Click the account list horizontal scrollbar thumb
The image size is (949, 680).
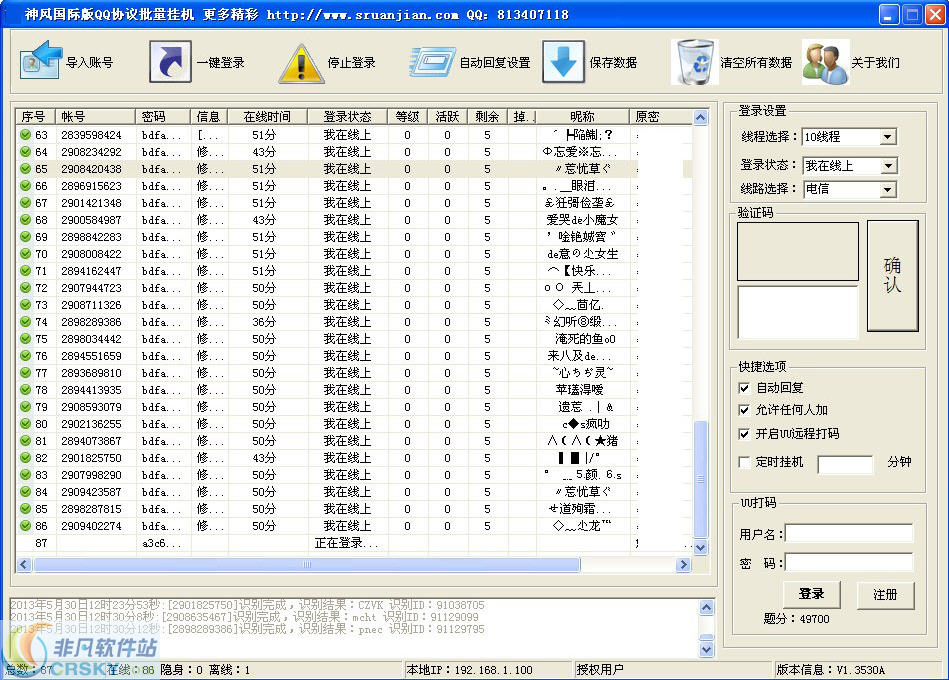pos(307,564)
